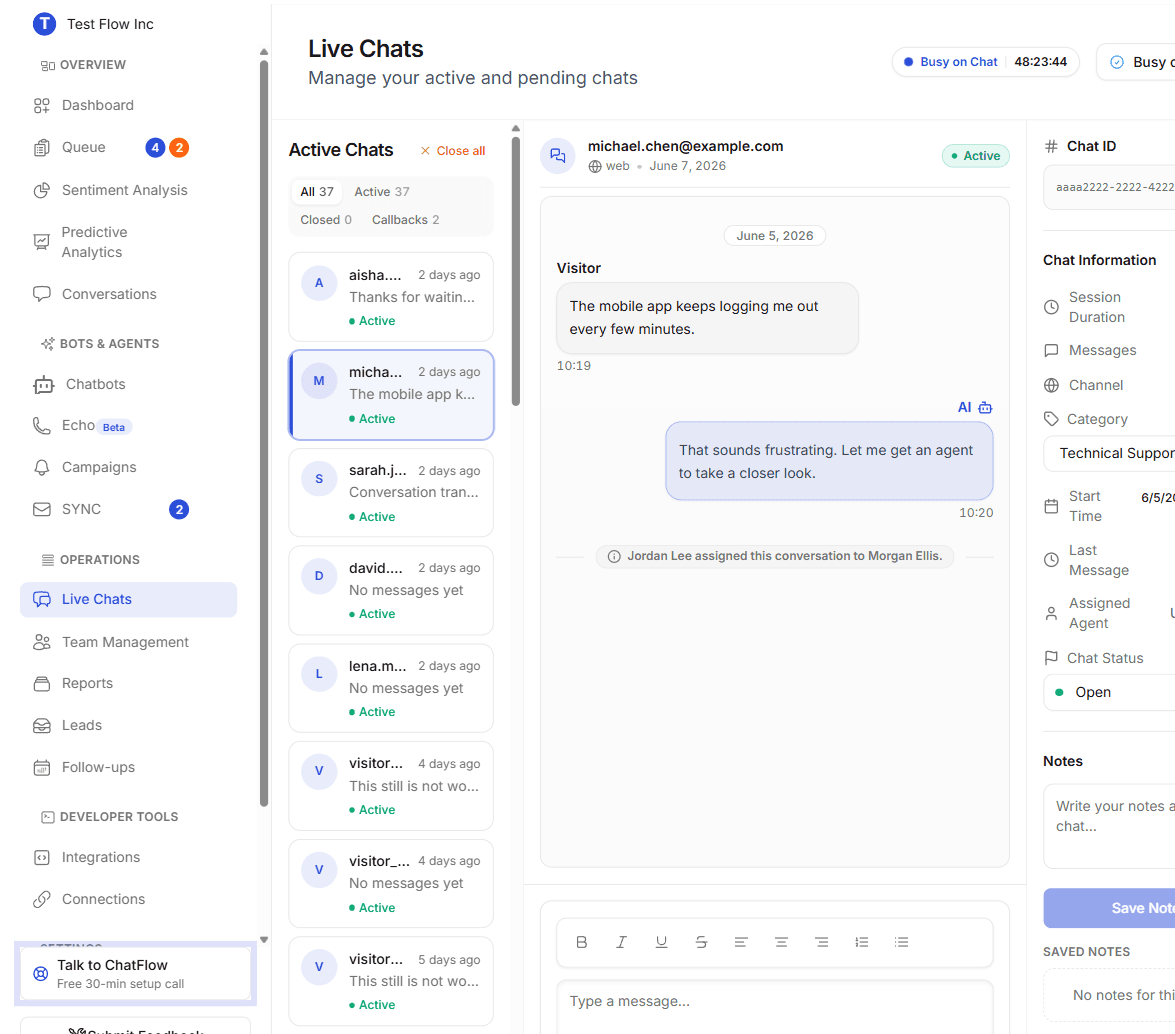Click Talk to ChatFlow setup call
Screen dimensions: 1175x1034
(x=136, y=973)
